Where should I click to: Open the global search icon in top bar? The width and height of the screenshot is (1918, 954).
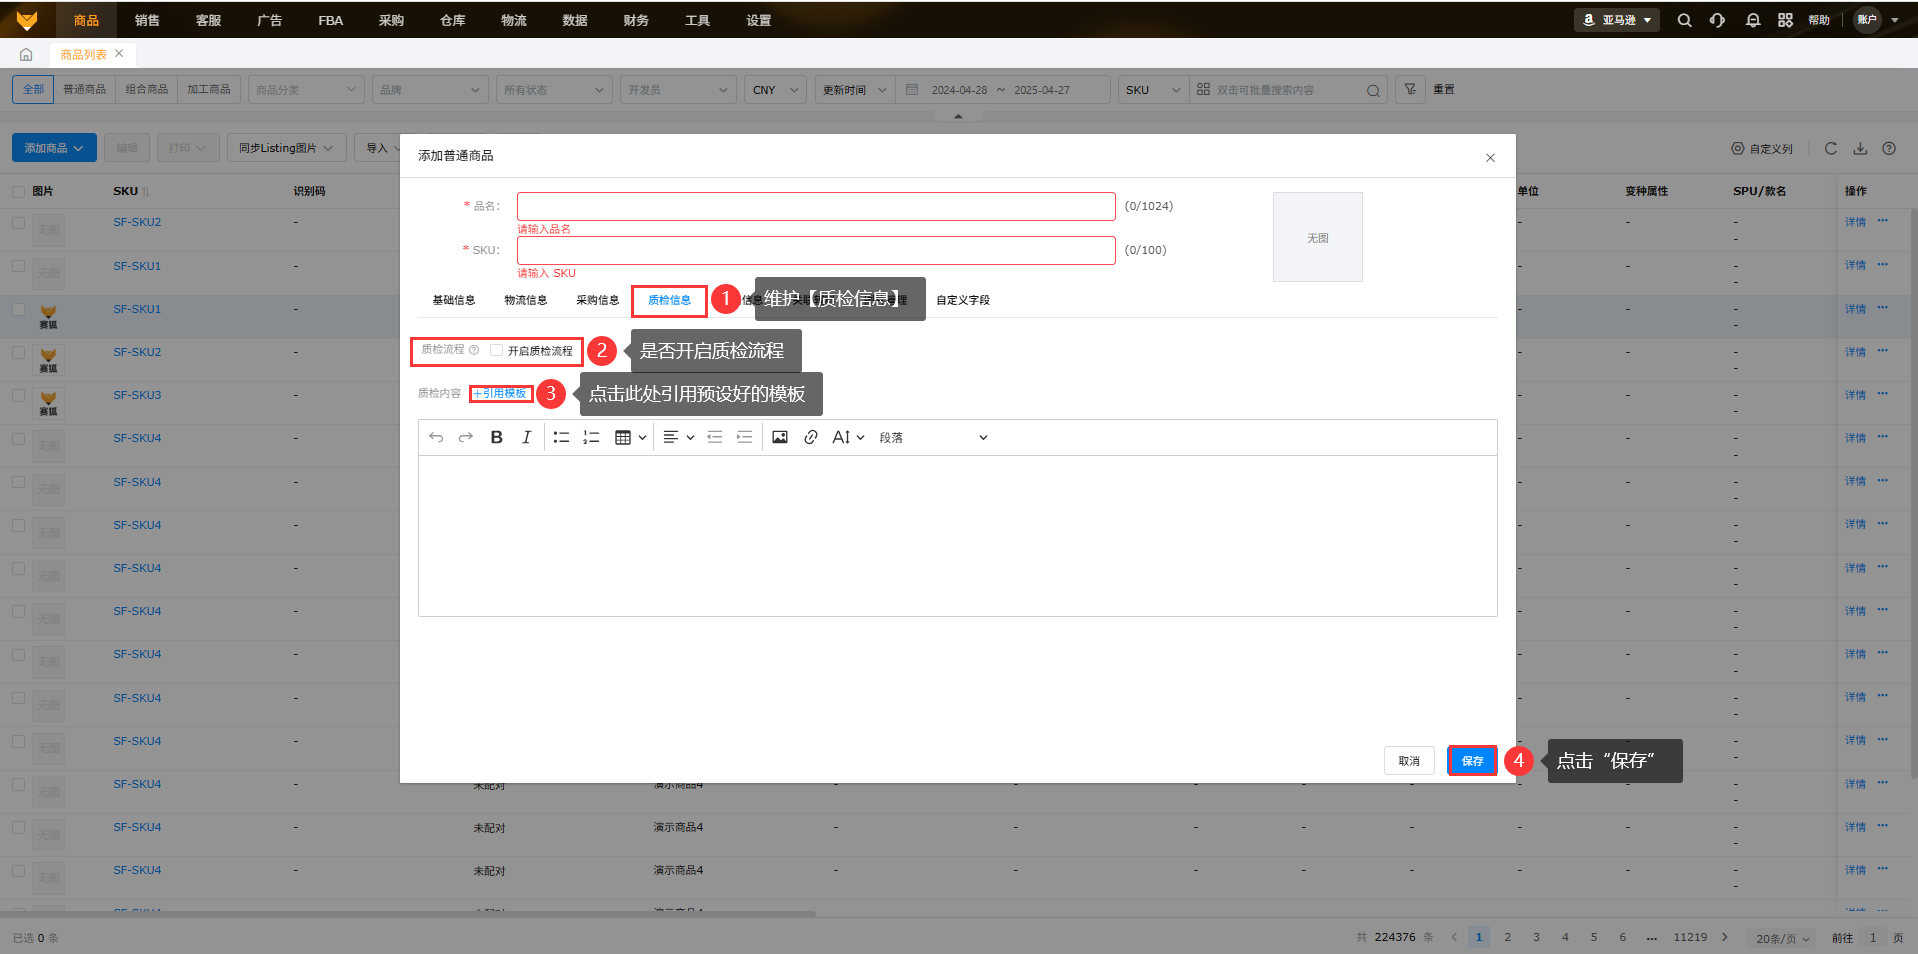pos(1685,20)
